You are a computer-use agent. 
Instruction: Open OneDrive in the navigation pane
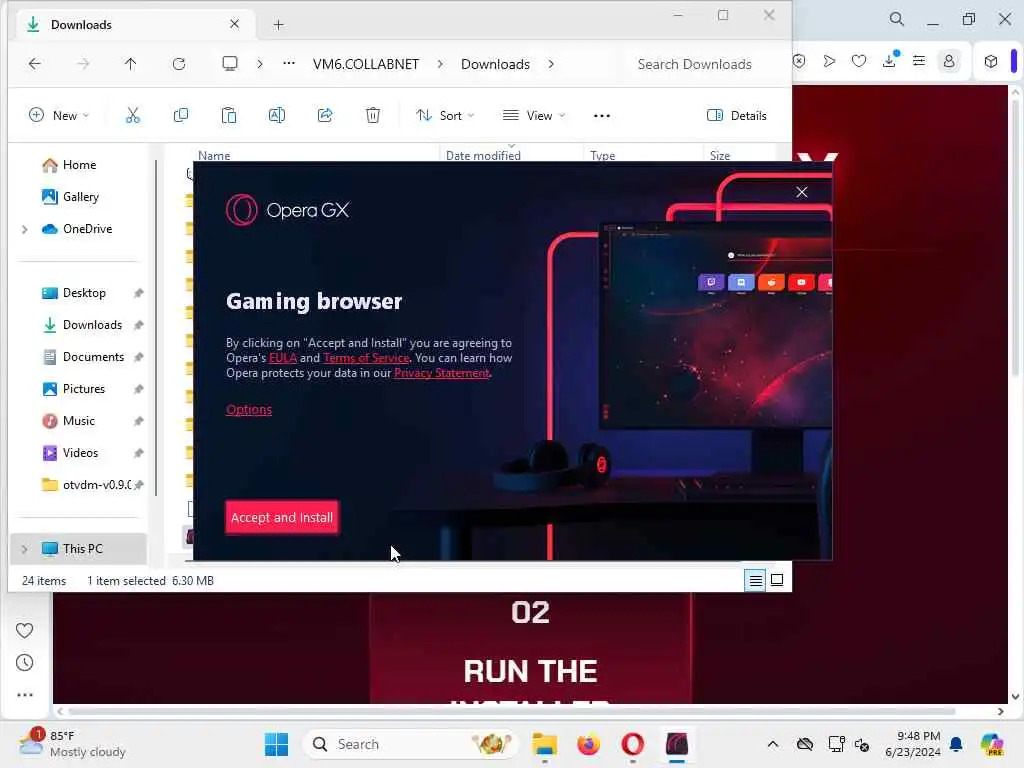(x=88, y=229)
